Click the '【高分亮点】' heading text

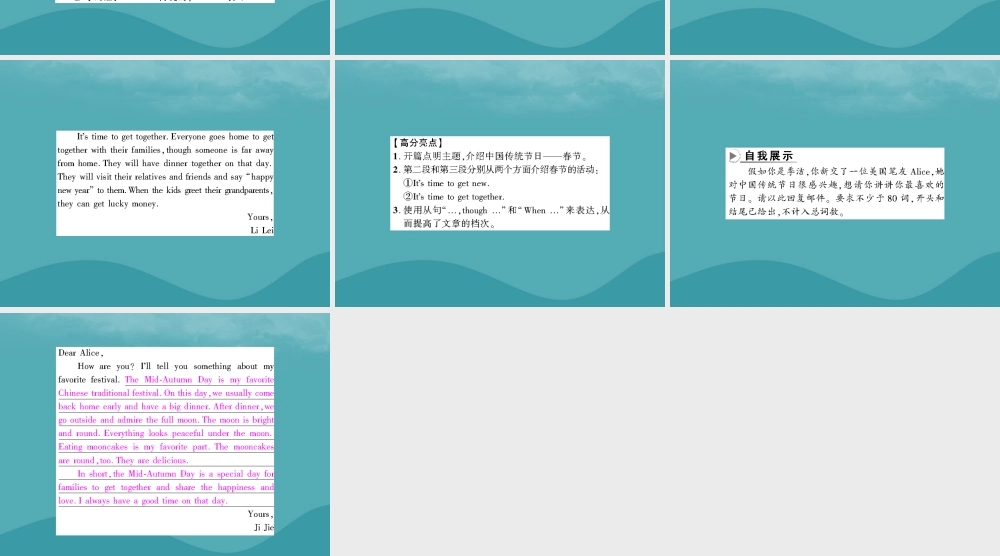pos(418,143)
